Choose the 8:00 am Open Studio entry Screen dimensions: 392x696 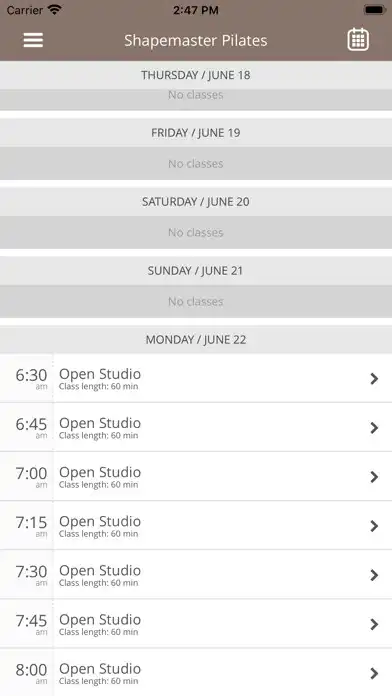[x=196, y=672]
